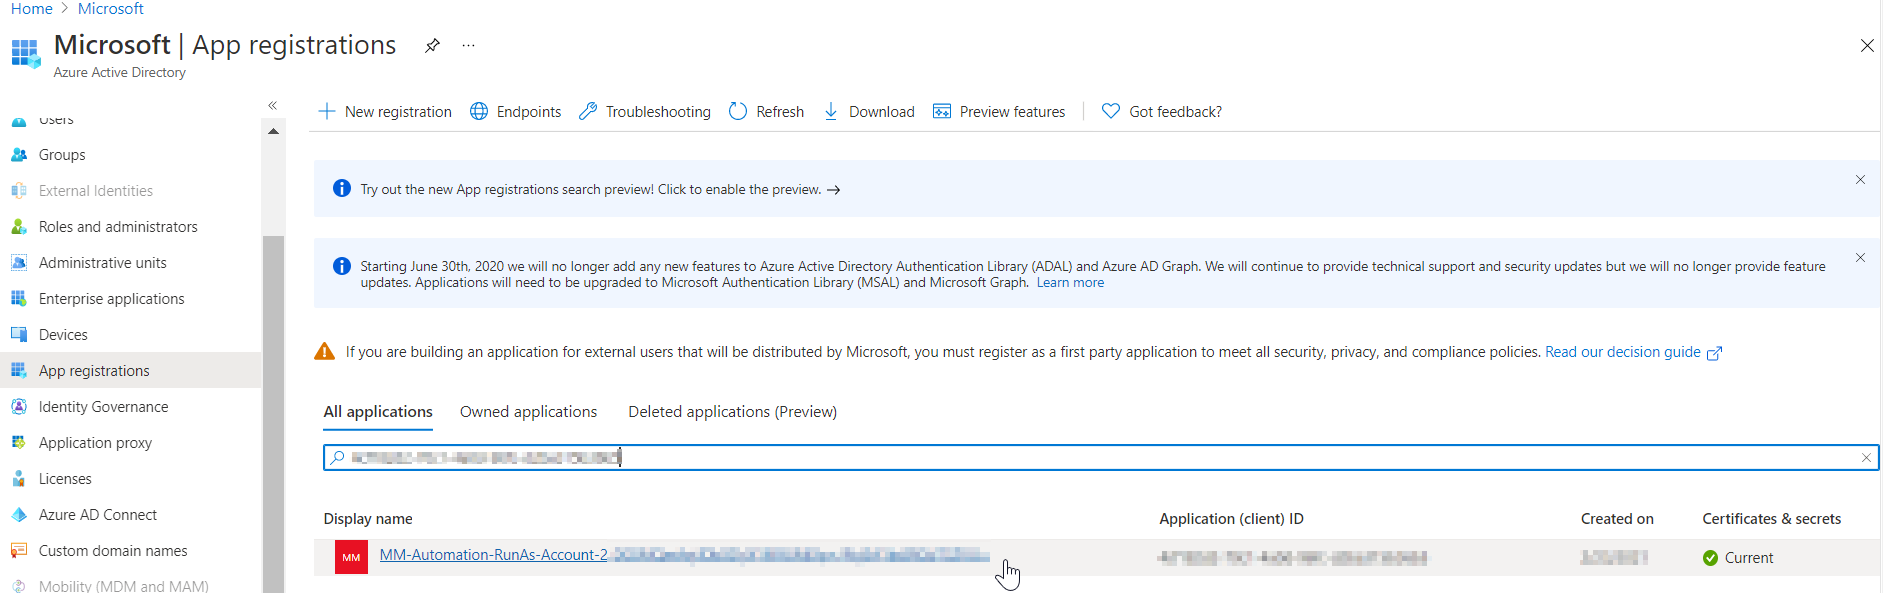Click the Devices icon in sidebar
The height and width of the screenshot is (593, 1883).
pos(19,335)
